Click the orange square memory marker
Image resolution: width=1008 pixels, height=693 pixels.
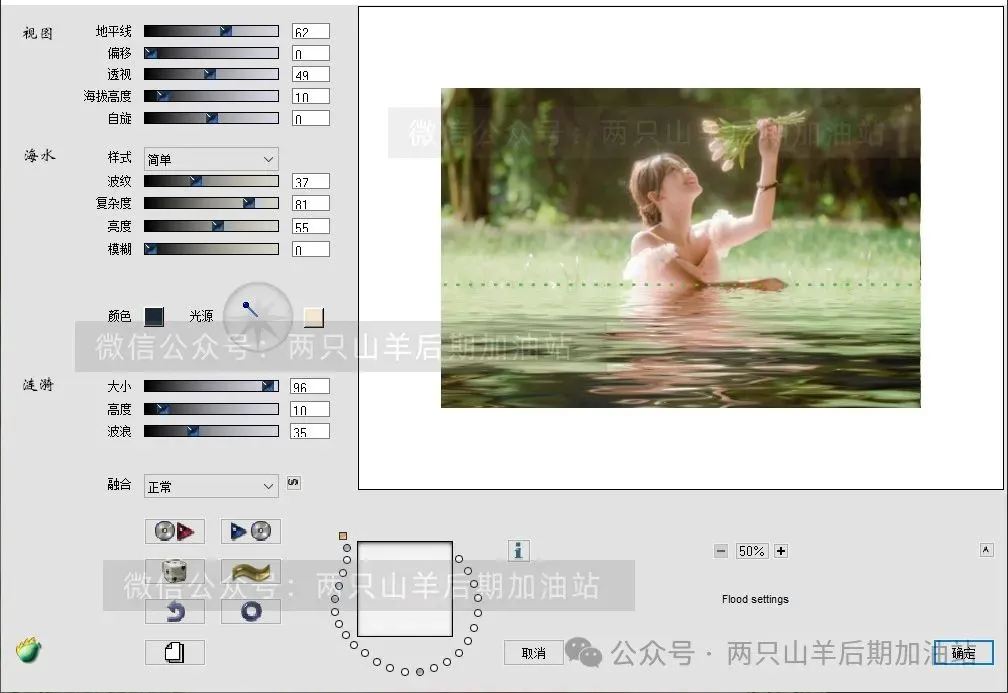click(343, 536)
